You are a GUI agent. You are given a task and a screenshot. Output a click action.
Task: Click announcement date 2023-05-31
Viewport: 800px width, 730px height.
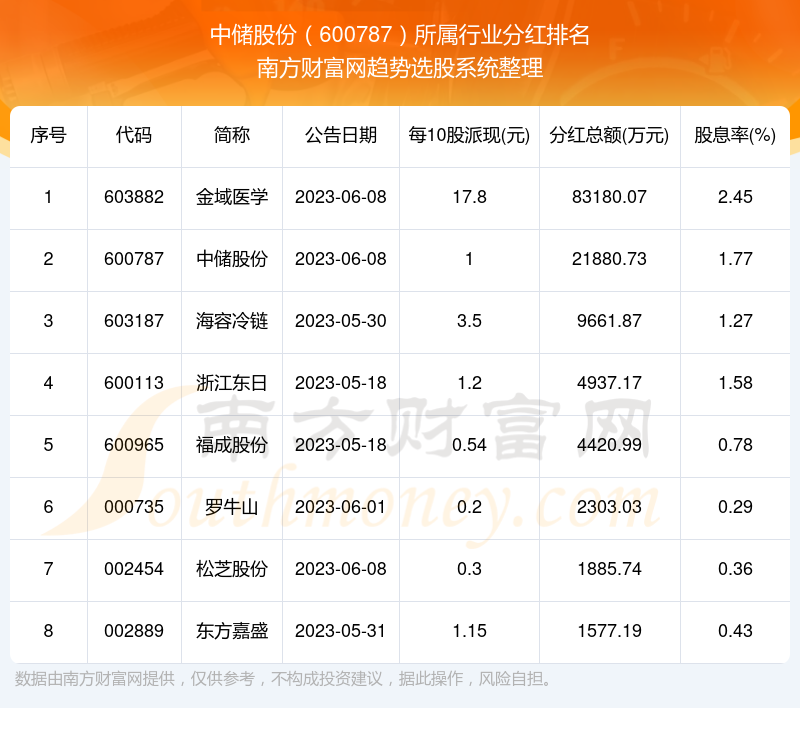341,631
